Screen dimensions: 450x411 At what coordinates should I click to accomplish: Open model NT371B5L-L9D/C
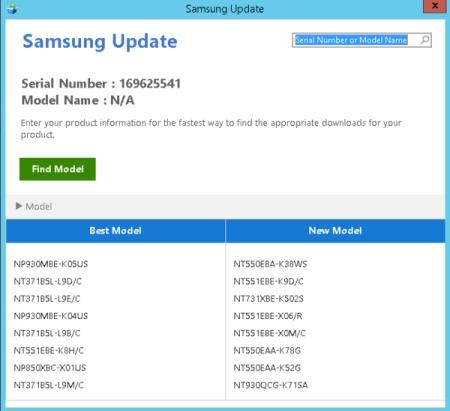pos(48,281)
